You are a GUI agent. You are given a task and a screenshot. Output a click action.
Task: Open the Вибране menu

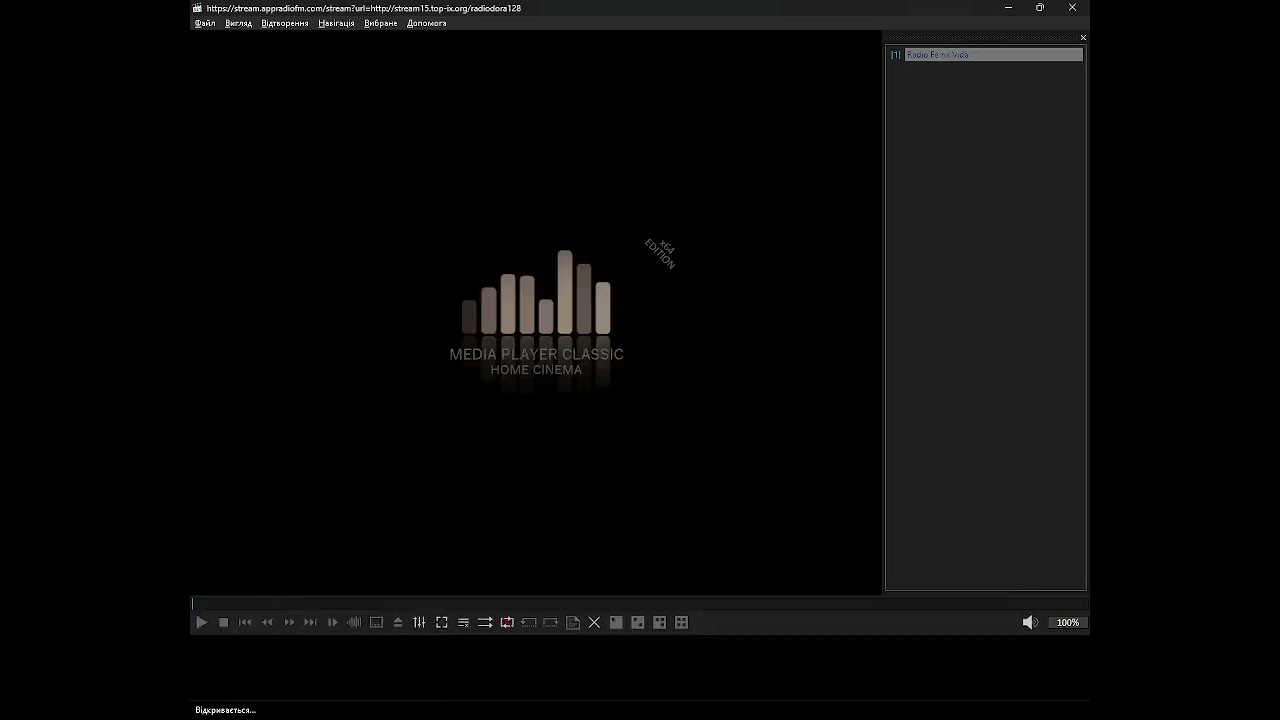381,23
